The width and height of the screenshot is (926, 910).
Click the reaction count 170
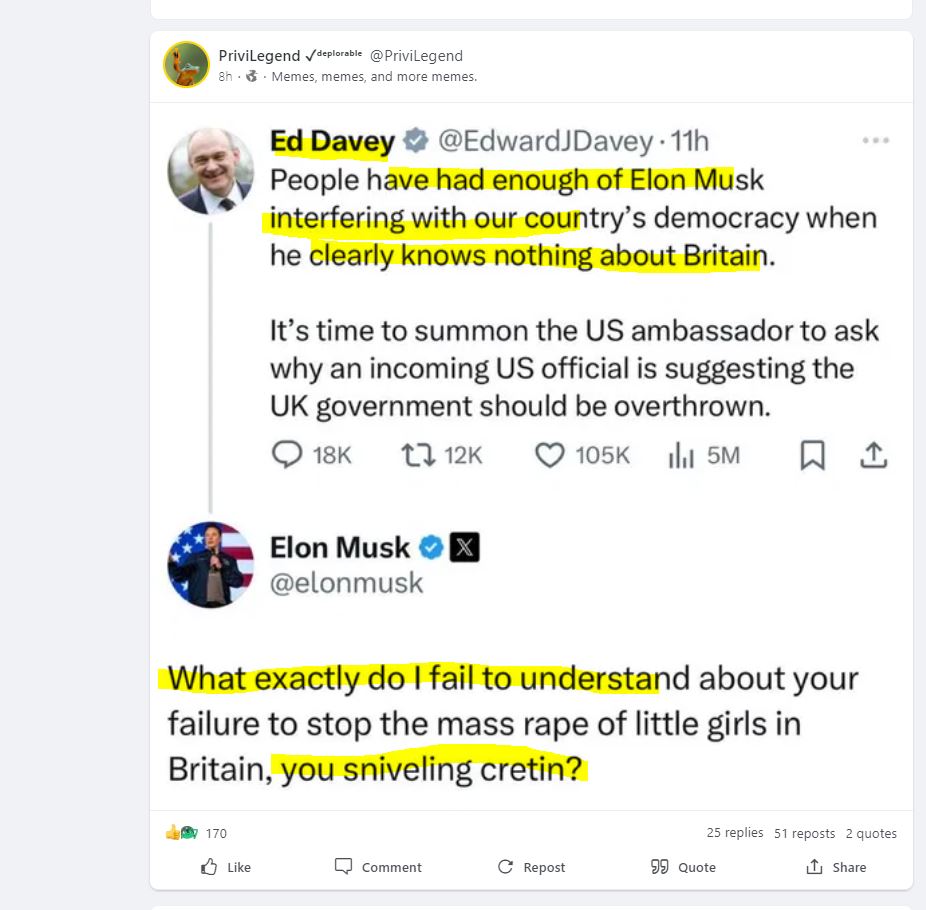click(216, 833)
